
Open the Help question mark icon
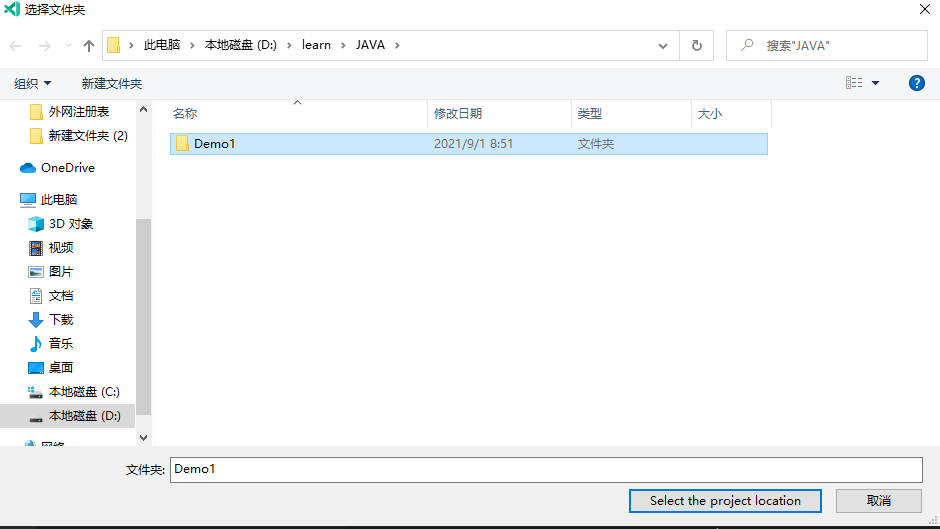tap(916, 83)
